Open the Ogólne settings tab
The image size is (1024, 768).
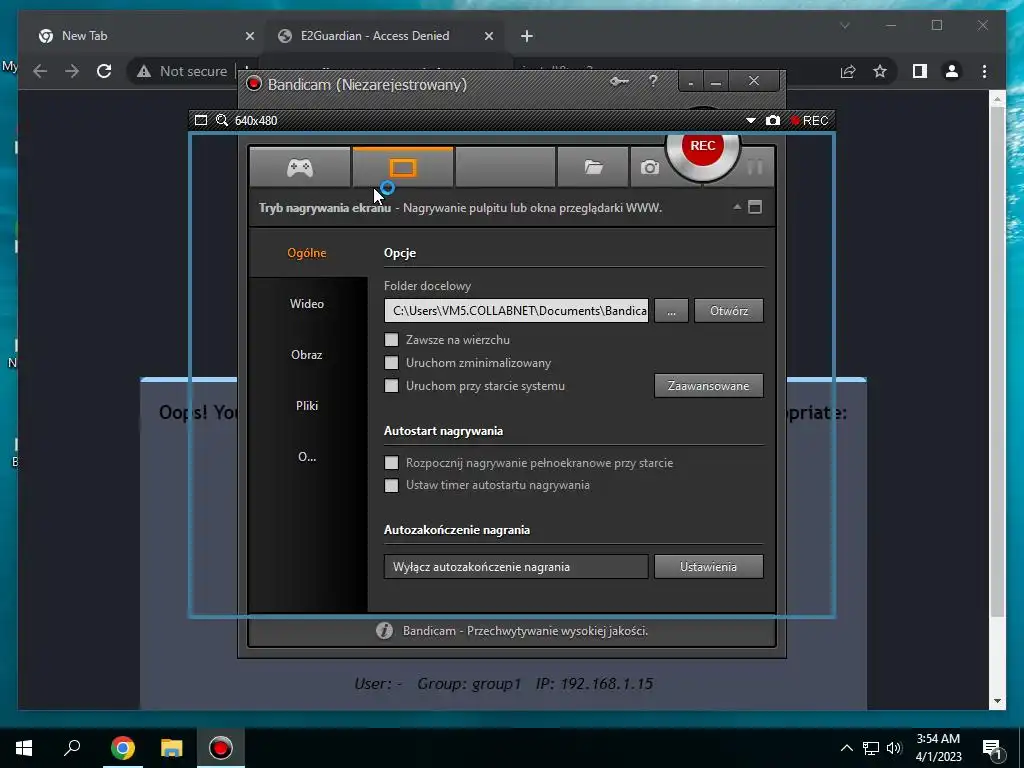click(x=307, y=253)
